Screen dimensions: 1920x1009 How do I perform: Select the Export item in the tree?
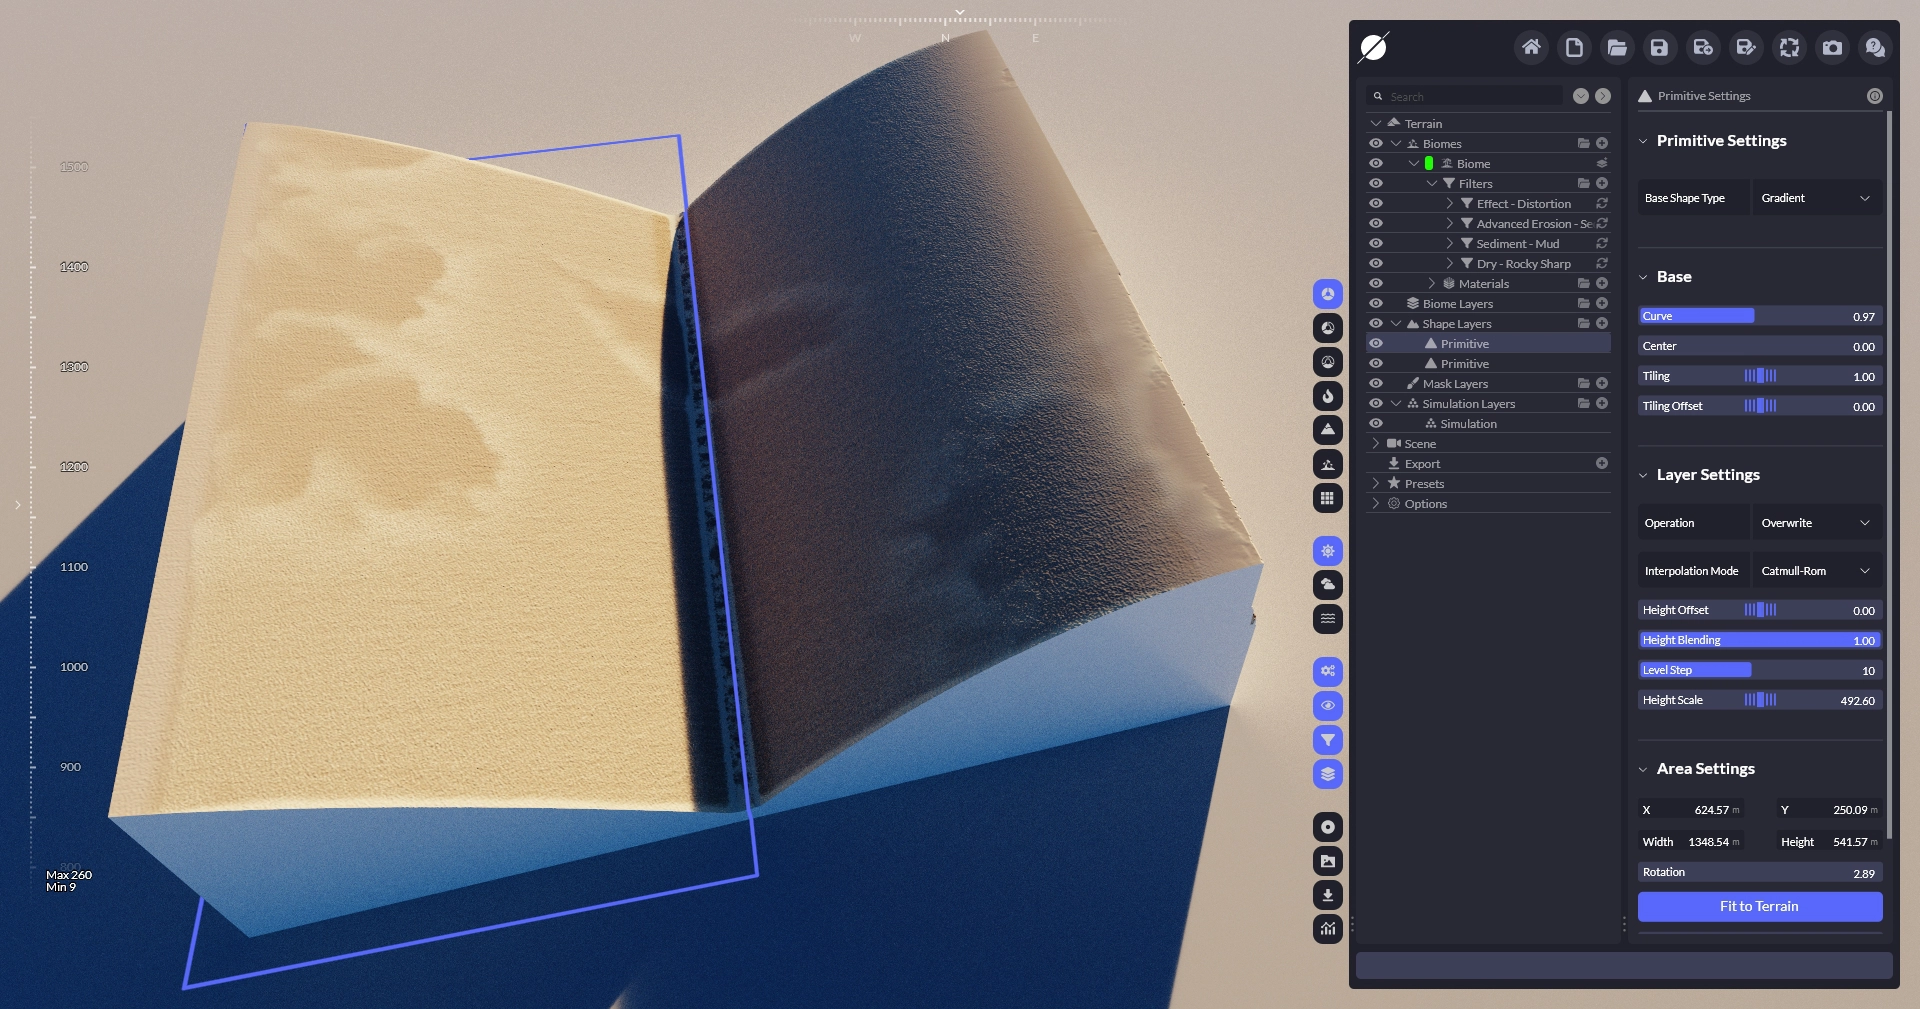[1422, 464]
